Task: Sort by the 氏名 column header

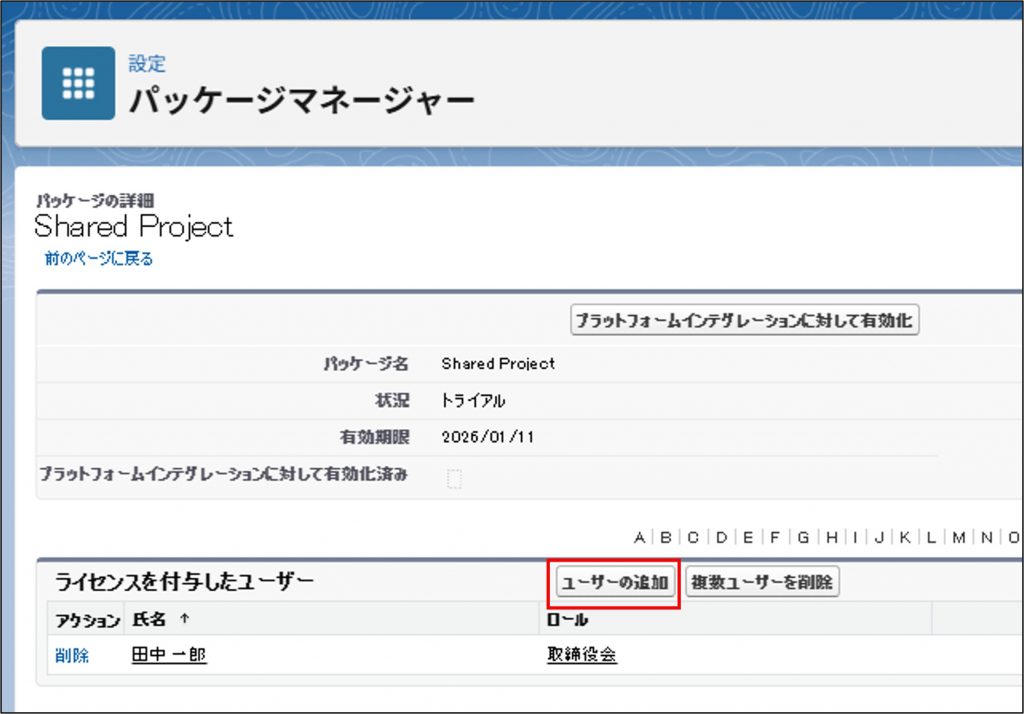Action: pos(151,620)
